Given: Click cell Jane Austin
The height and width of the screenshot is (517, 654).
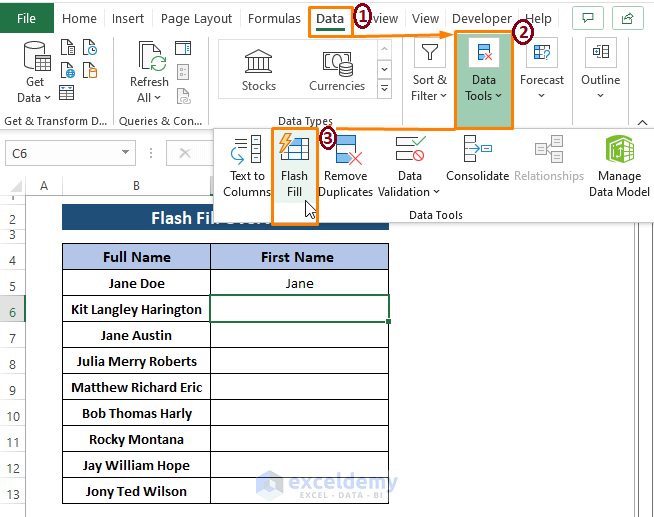Looking at the screenshot, I should [x=136, y=335].
